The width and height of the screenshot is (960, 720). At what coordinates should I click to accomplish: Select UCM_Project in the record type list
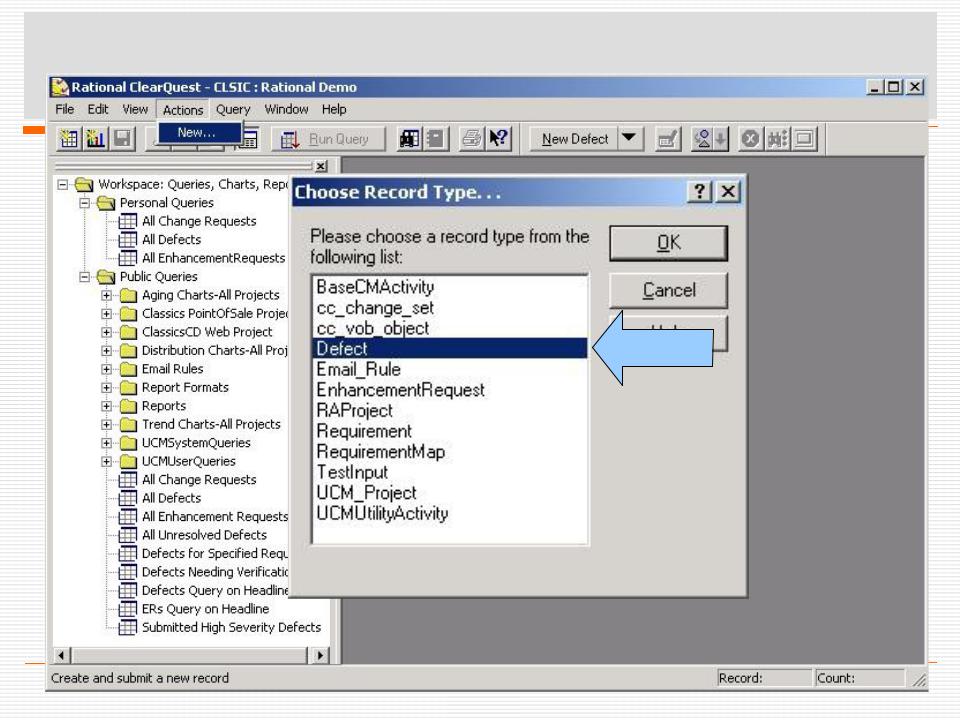click(x=450, y=493)
